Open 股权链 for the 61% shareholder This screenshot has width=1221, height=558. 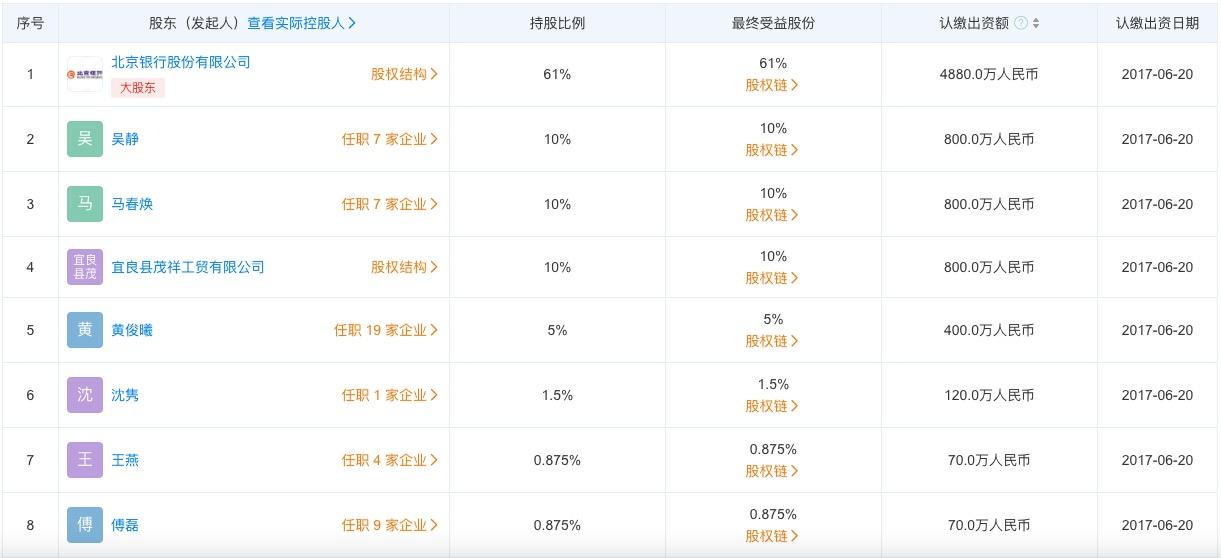coord(772,85)
